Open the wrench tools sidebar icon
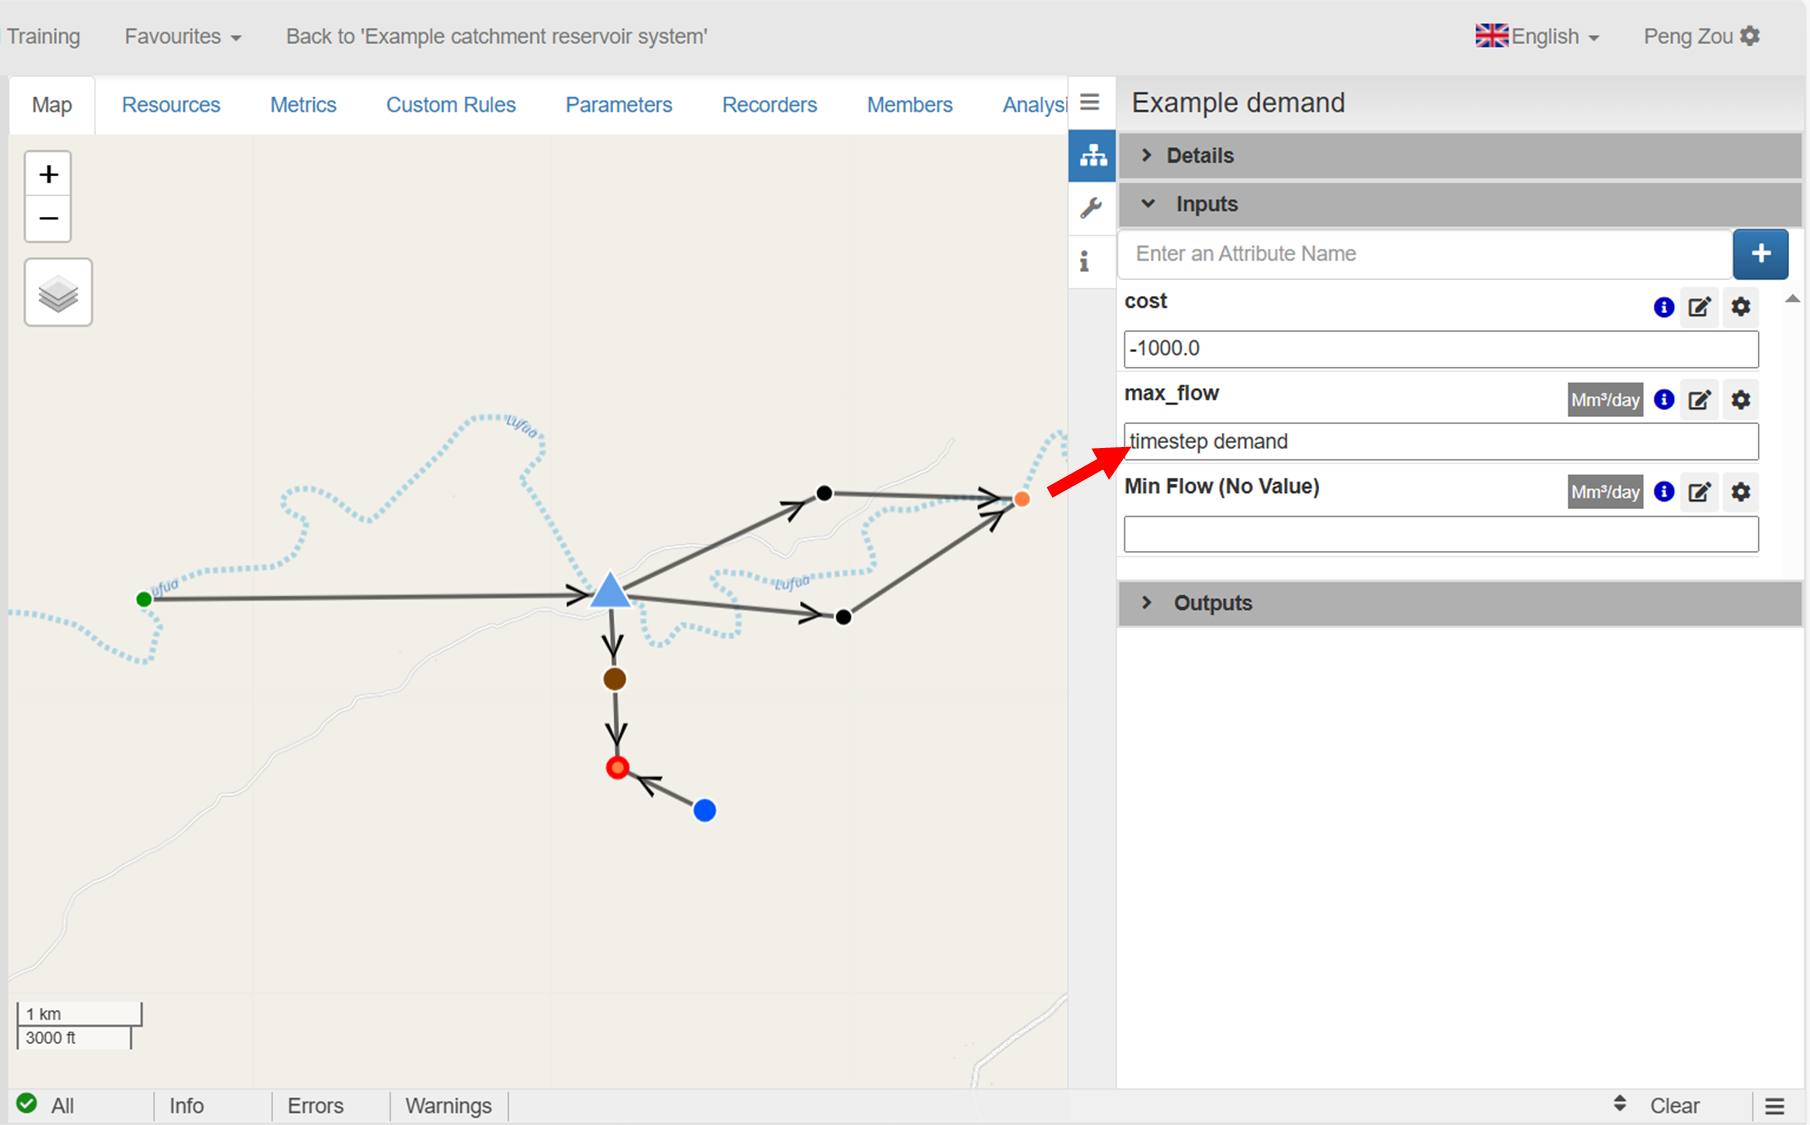 point(1091,208)
